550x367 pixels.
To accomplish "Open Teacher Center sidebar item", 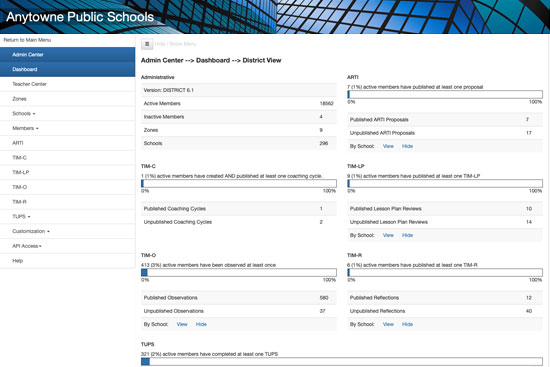I will pos(67,84).
